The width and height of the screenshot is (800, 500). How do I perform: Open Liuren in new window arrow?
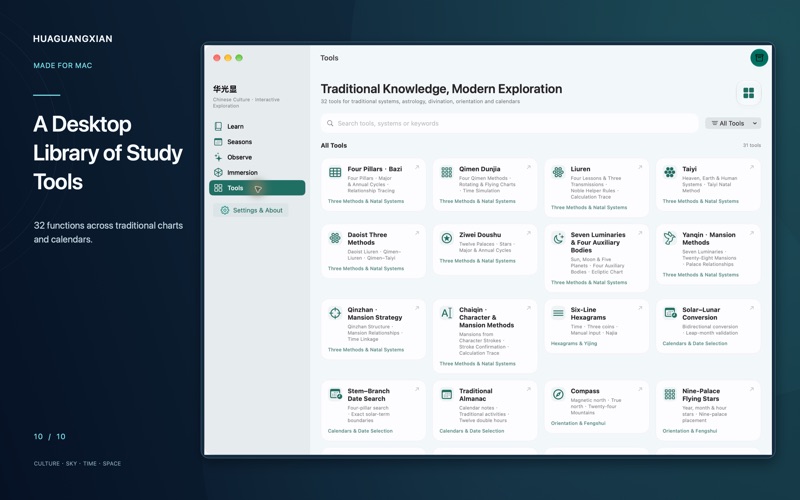[x=640, y=167]
